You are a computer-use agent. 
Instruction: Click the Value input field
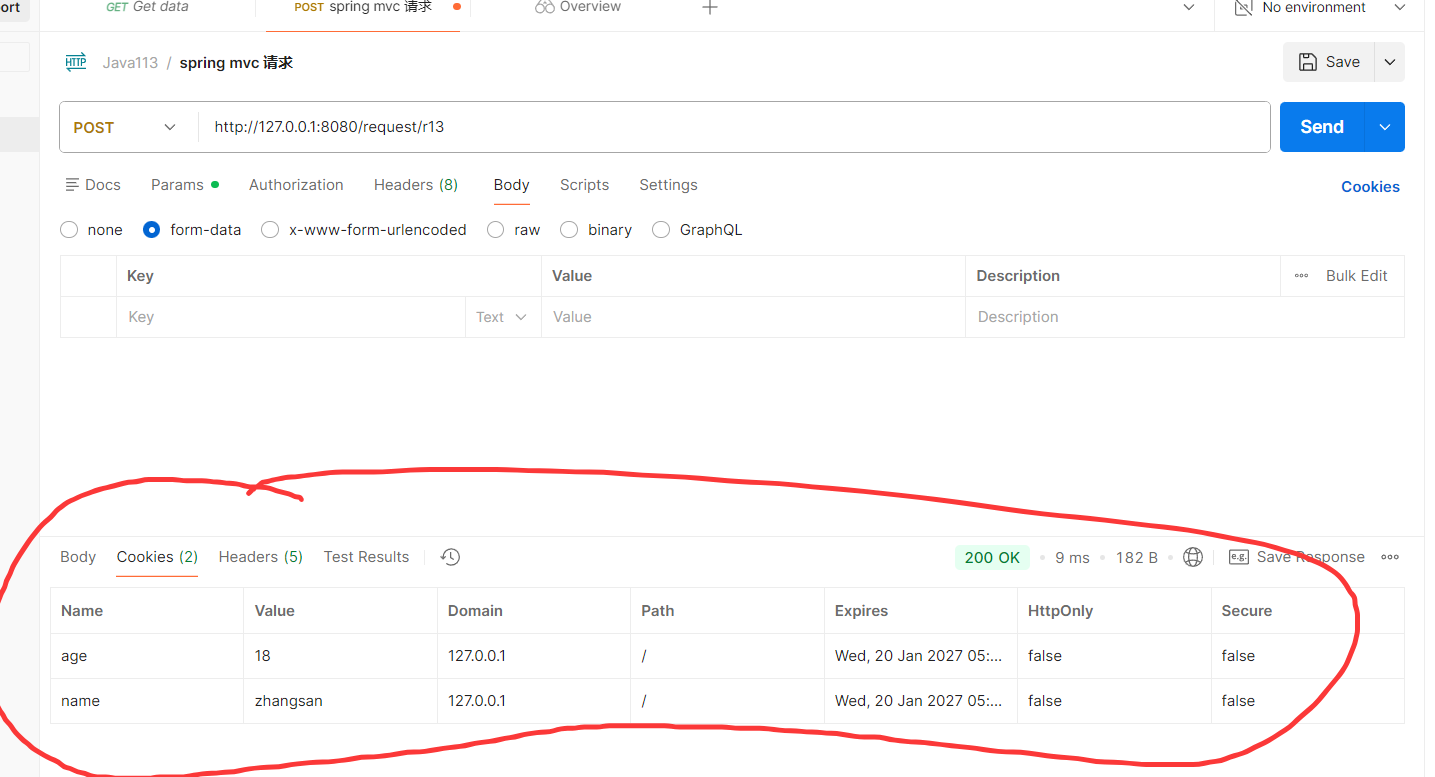coord(753,317)
